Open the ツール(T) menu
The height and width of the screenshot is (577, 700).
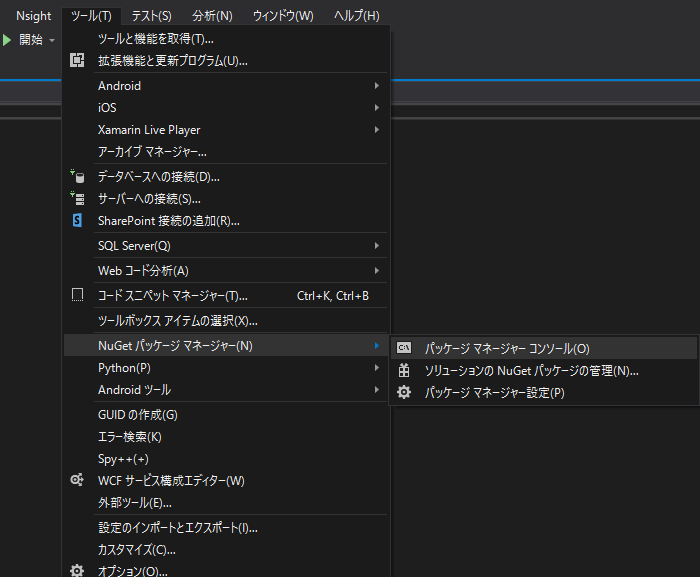point(91,16)
